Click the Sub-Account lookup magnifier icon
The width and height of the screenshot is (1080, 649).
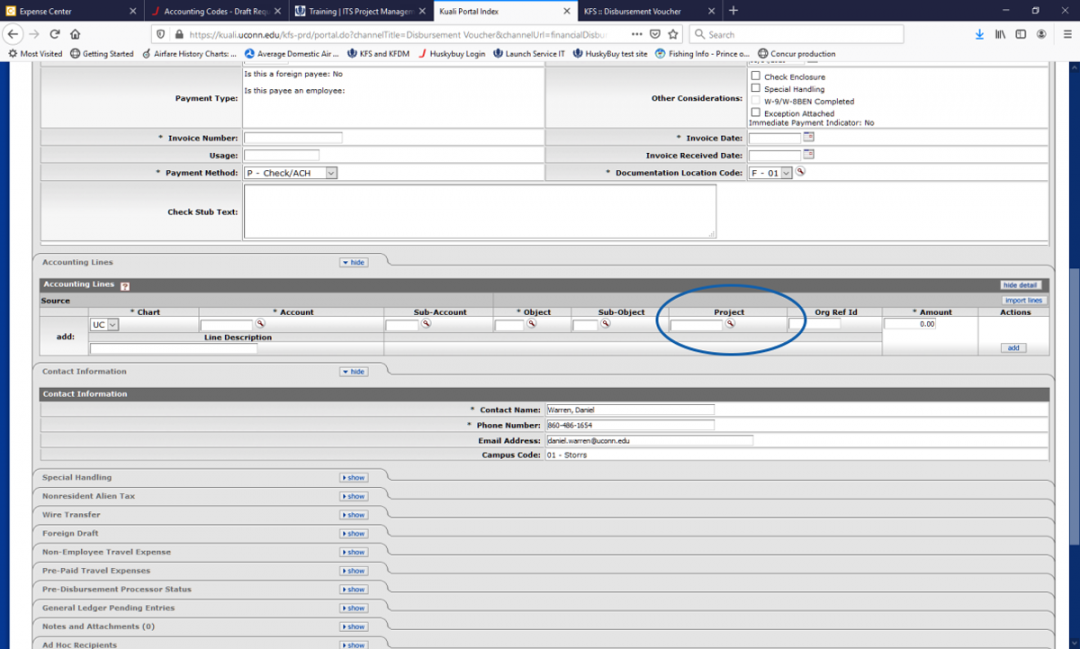pos(426,325)
